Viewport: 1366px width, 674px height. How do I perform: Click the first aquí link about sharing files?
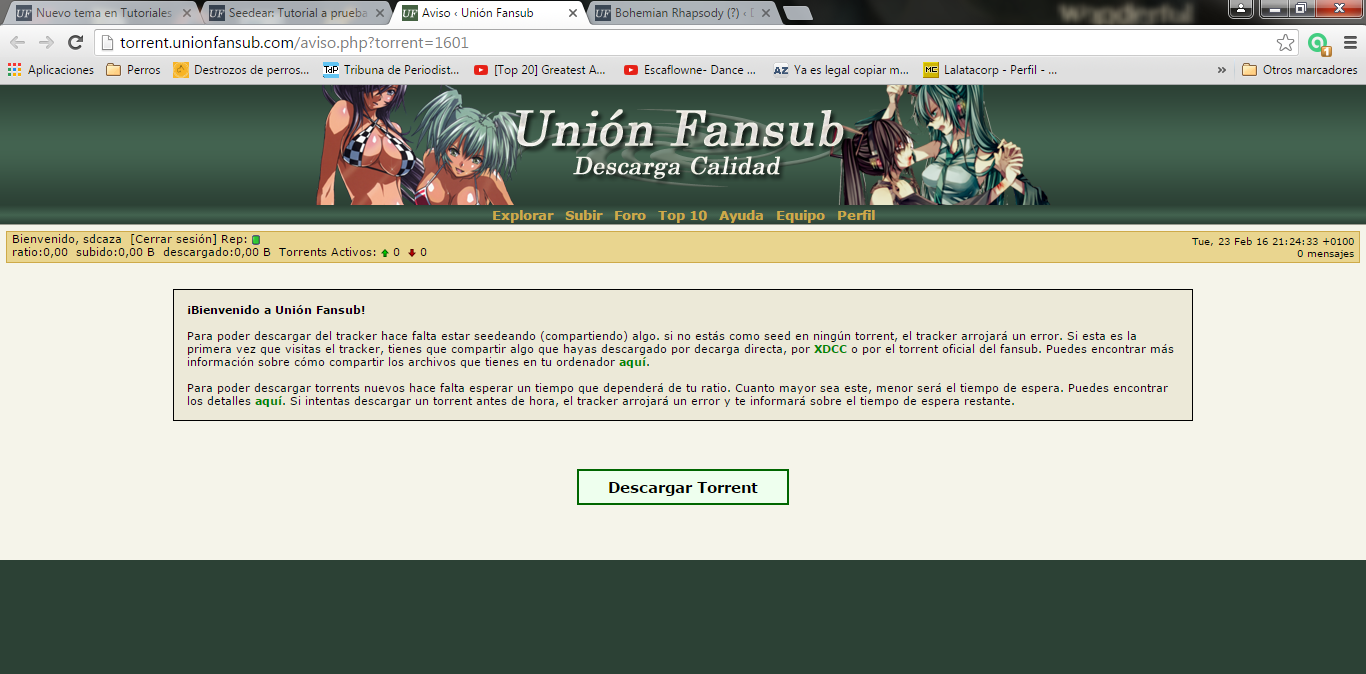point(634,362)
